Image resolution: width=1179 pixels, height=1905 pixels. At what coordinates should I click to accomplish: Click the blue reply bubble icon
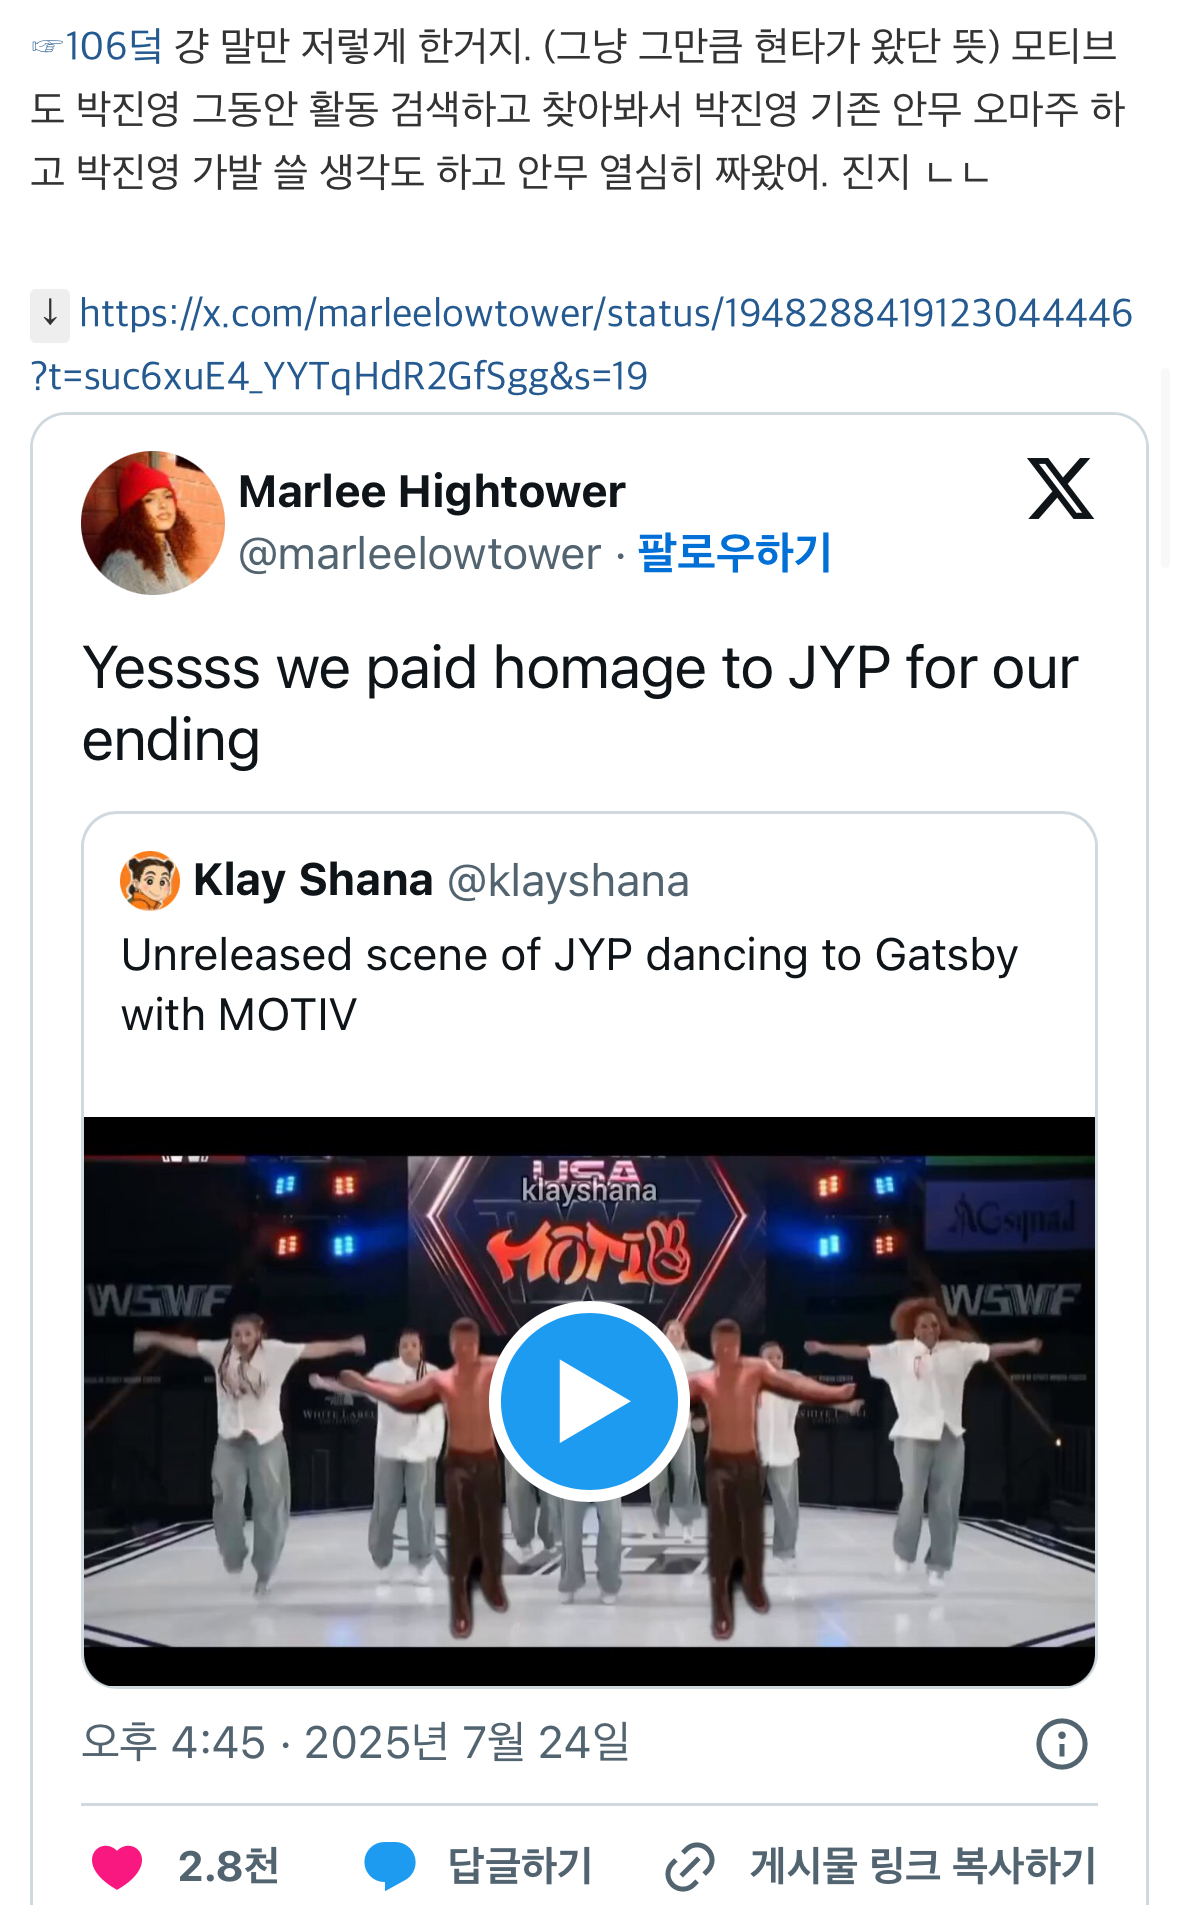(x=389, y=1866)
